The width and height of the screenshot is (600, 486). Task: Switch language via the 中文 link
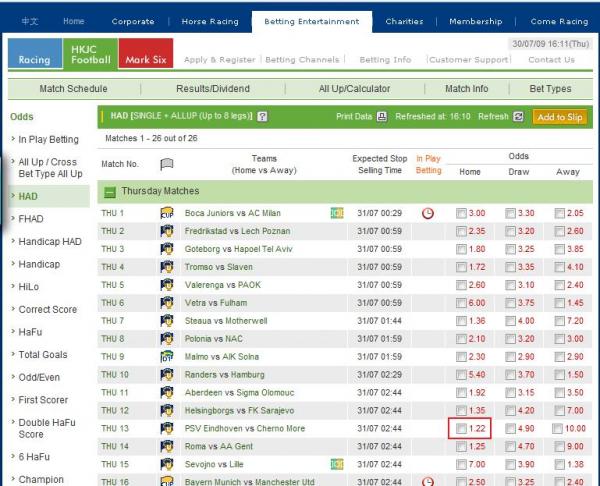tap(31, 21)
